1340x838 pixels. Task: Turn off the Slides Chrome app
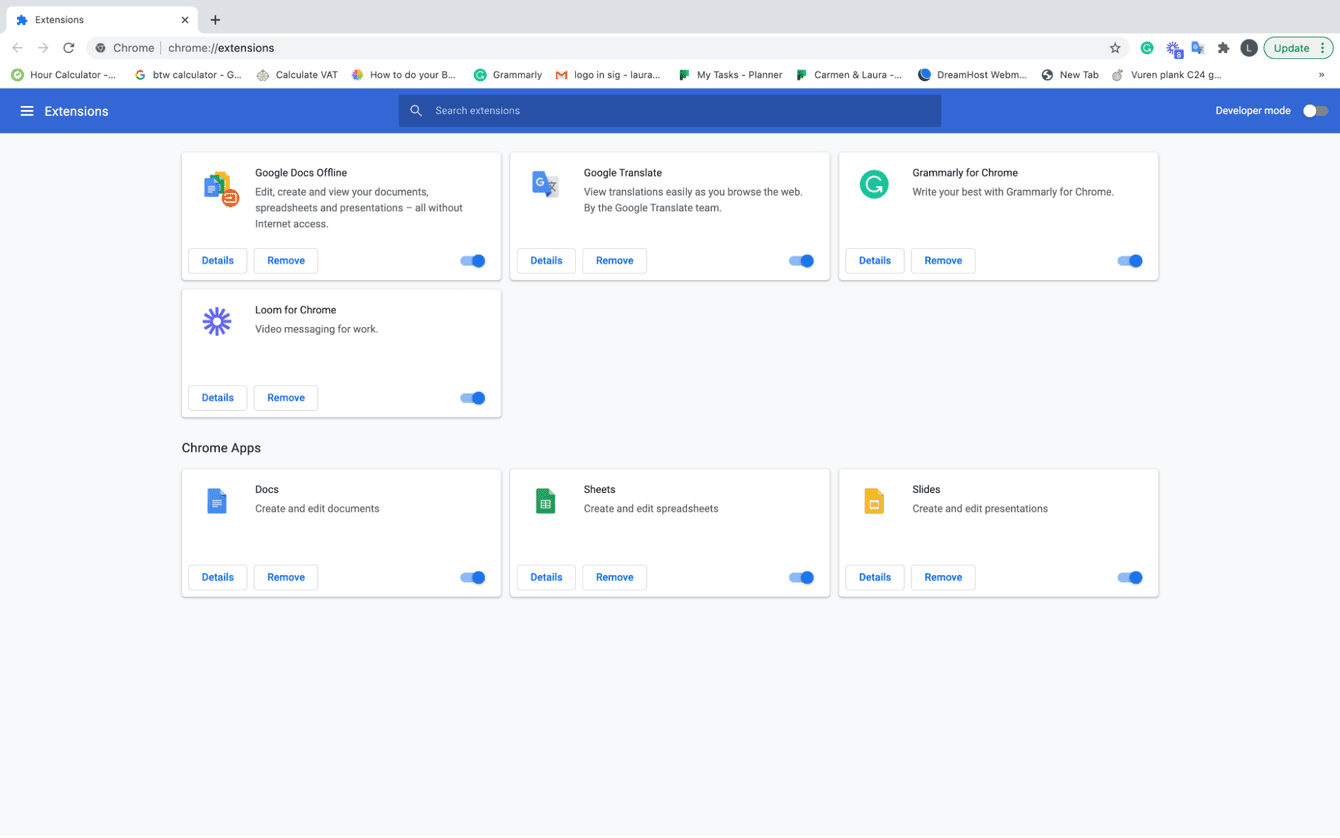click(1130, 578)
